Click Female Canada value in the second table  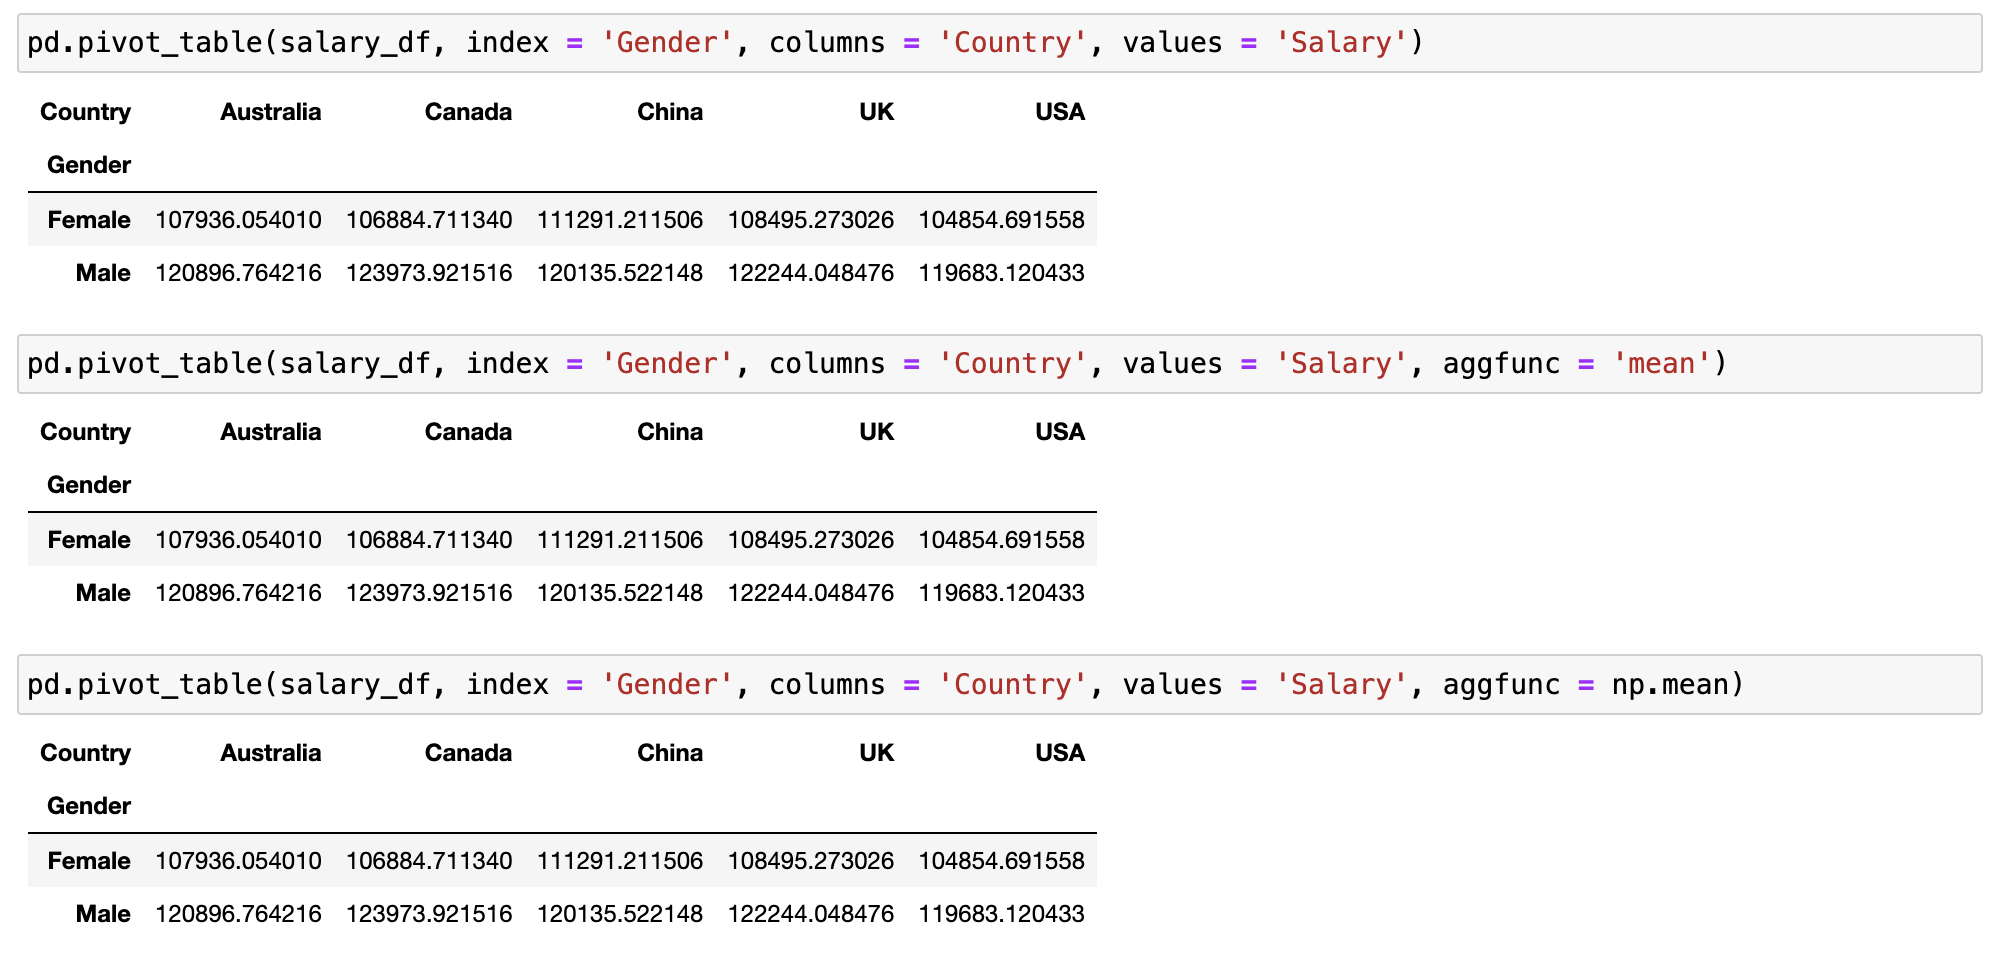[x=429, y=540]
